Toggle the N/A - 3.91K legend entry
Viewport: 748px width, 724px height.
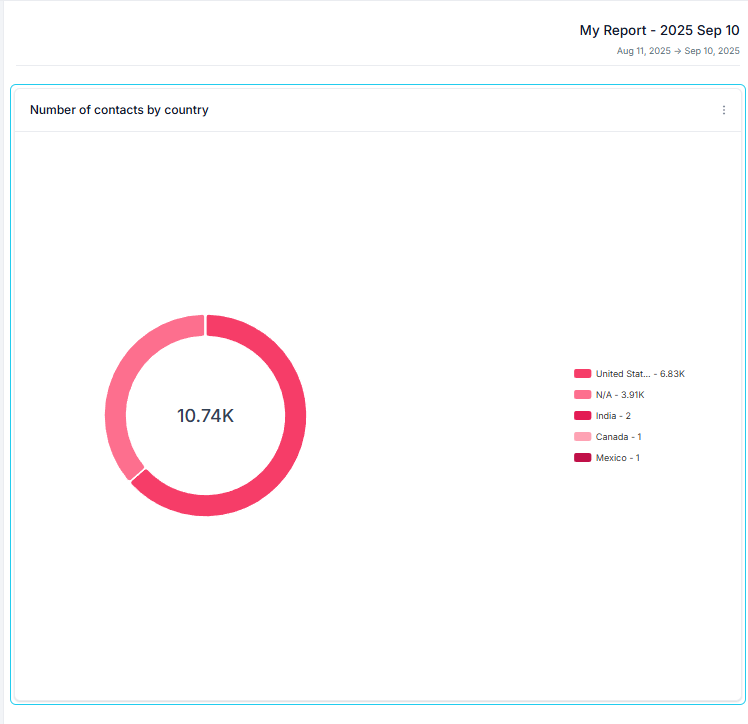620,395
